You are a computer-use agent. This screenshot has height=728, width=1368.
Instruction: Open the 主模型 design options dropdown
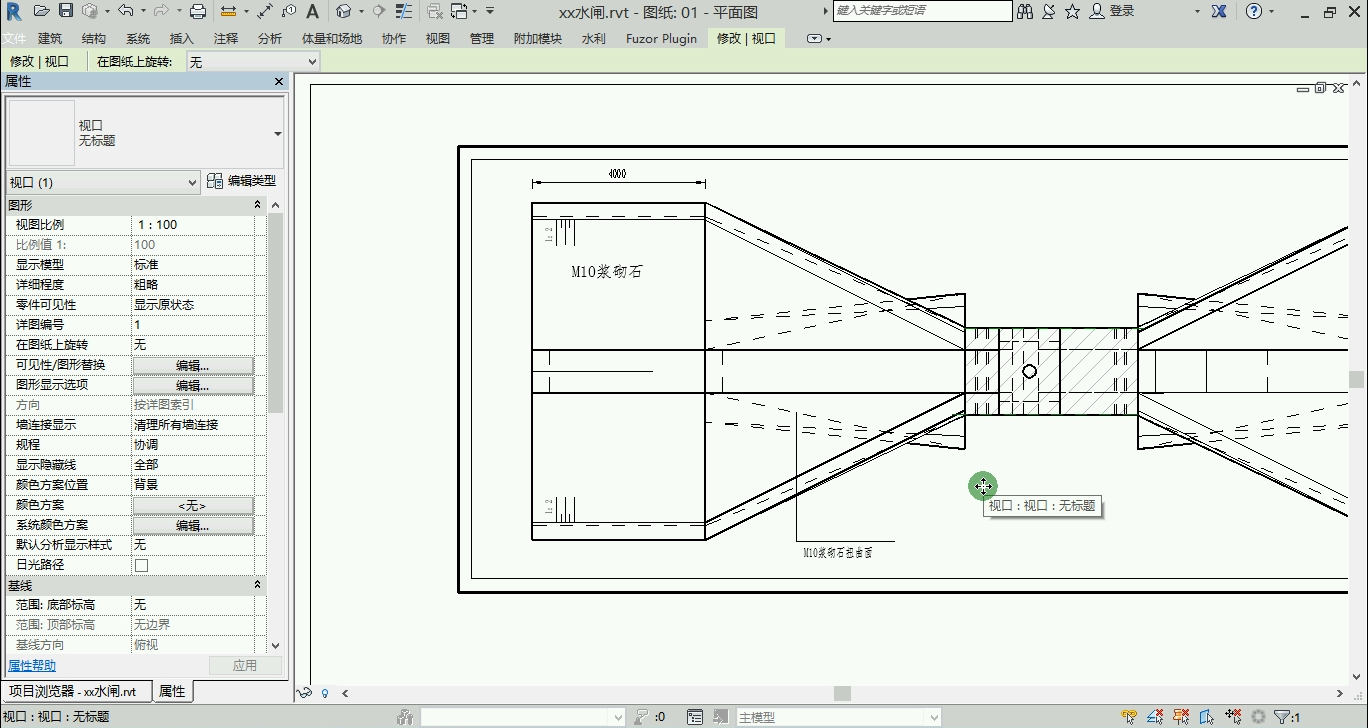tap(838, 717)
